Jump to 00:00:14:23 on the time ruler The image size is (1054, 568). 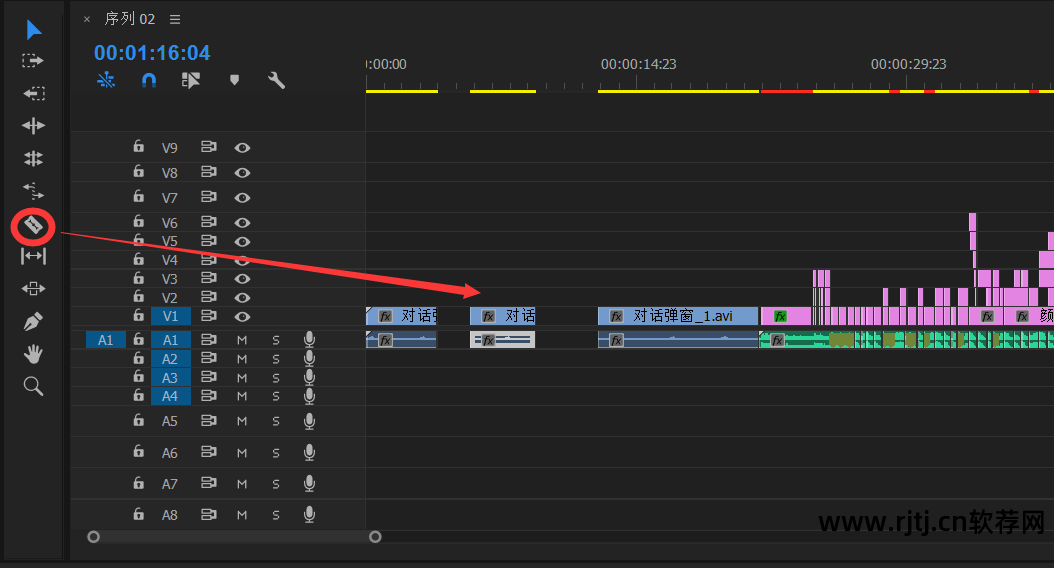coord(638,65)
